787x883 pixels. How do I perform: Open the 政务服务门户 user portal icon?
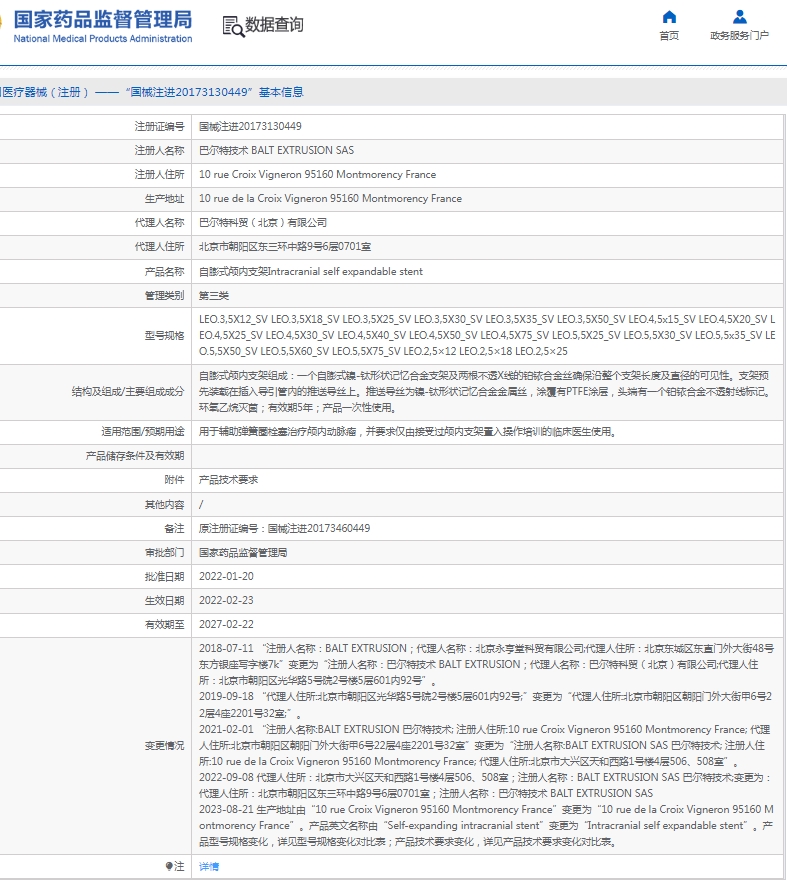739,17
